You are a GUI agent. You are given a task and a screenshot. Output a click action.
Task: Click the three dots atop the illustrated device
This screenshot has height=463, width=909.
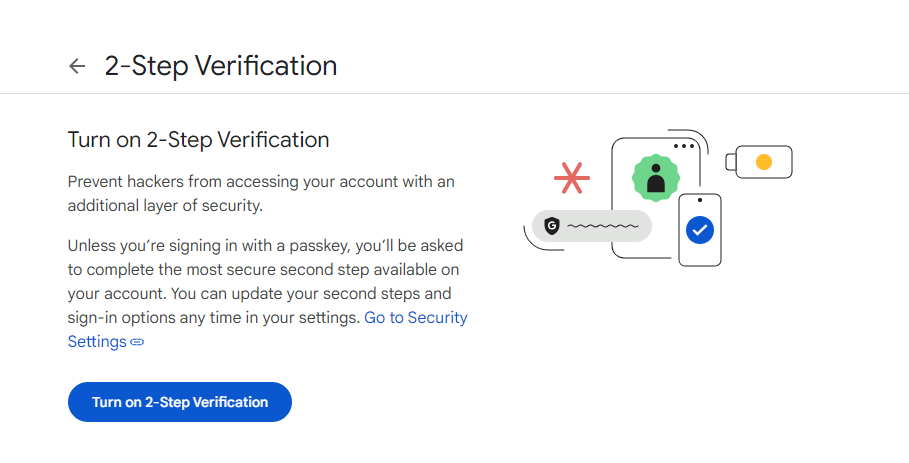684,146
